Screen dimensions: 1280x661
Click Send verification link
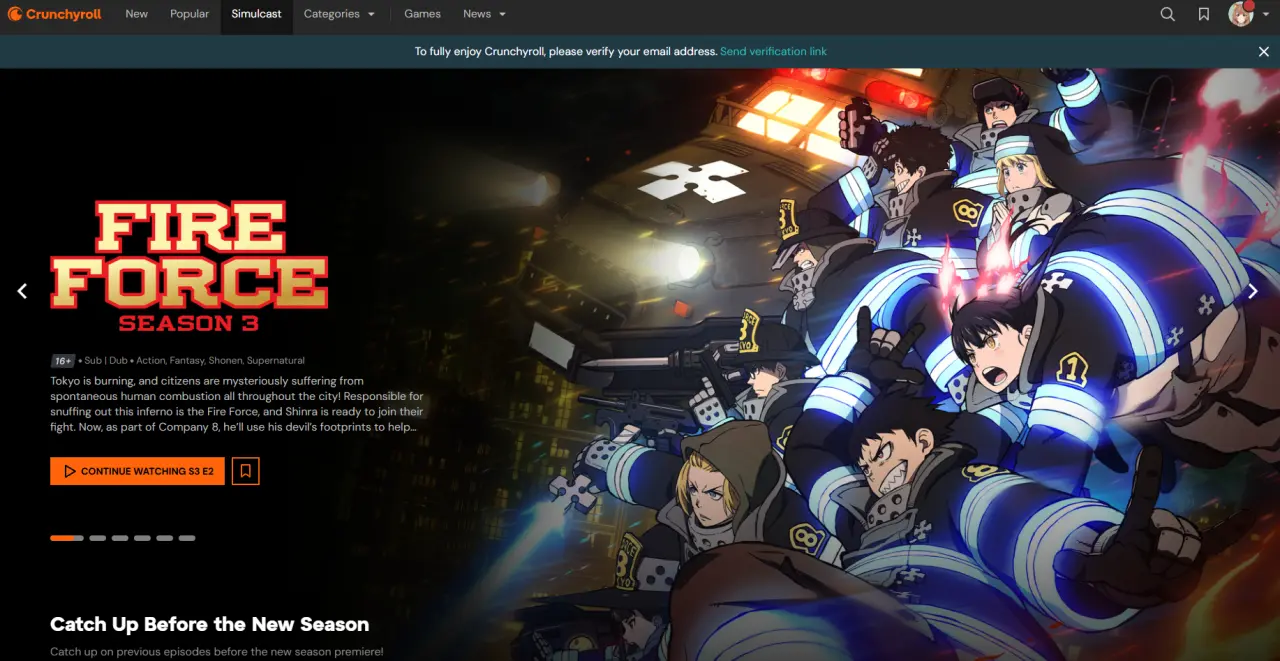coord(773,52)
